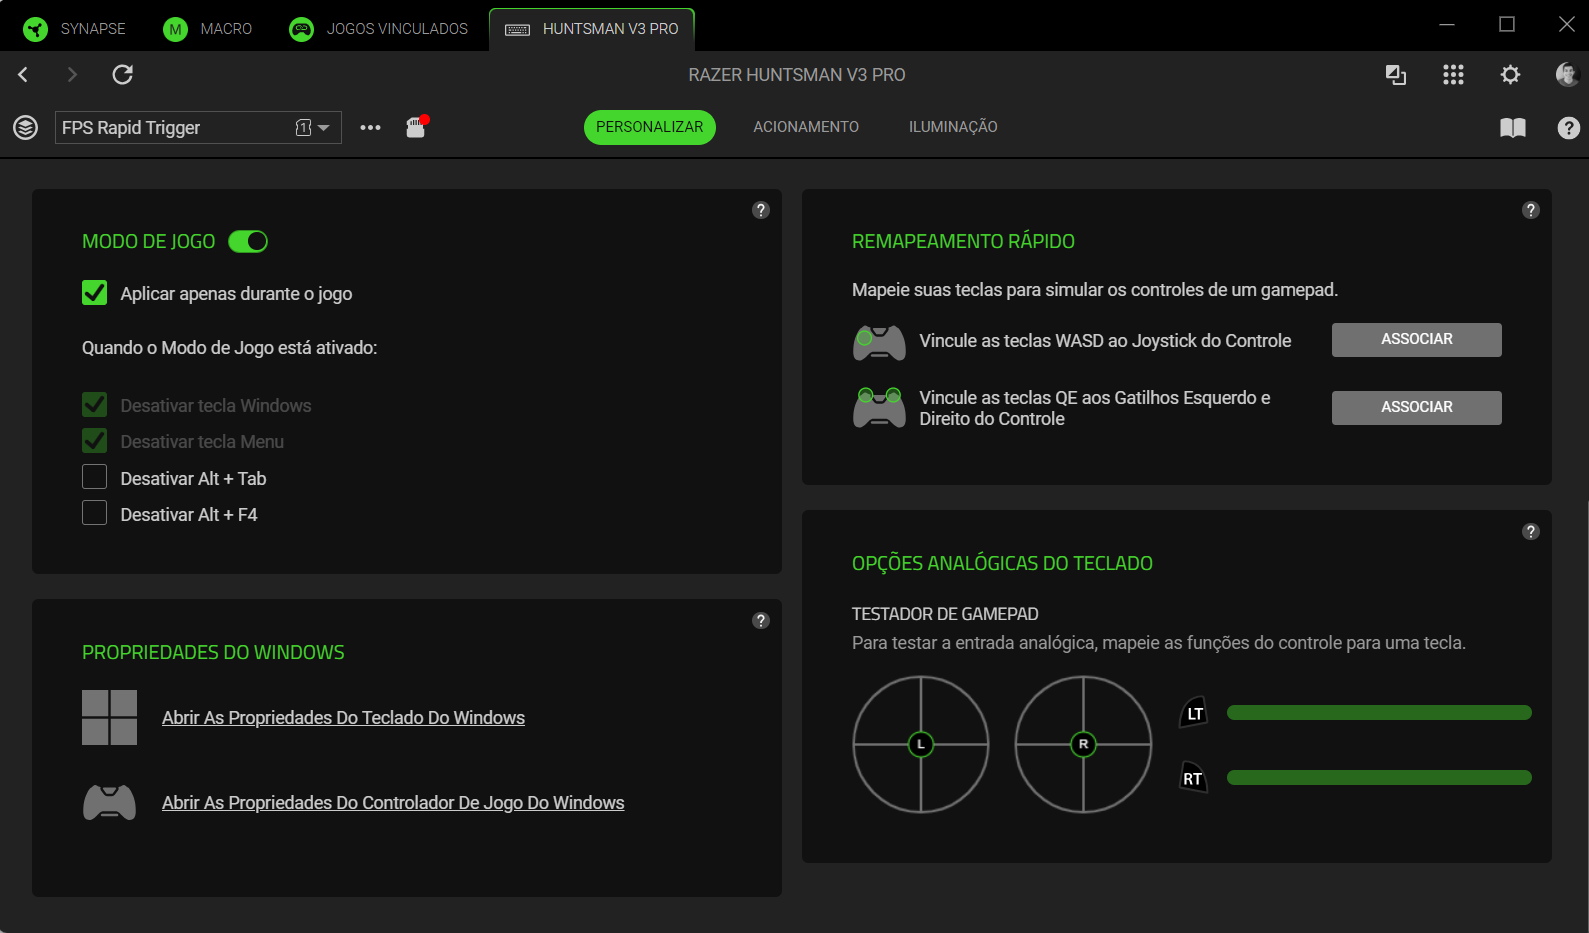Click the user avatar icon
The image size is (1589, 933).
(x=1566, y=75)
